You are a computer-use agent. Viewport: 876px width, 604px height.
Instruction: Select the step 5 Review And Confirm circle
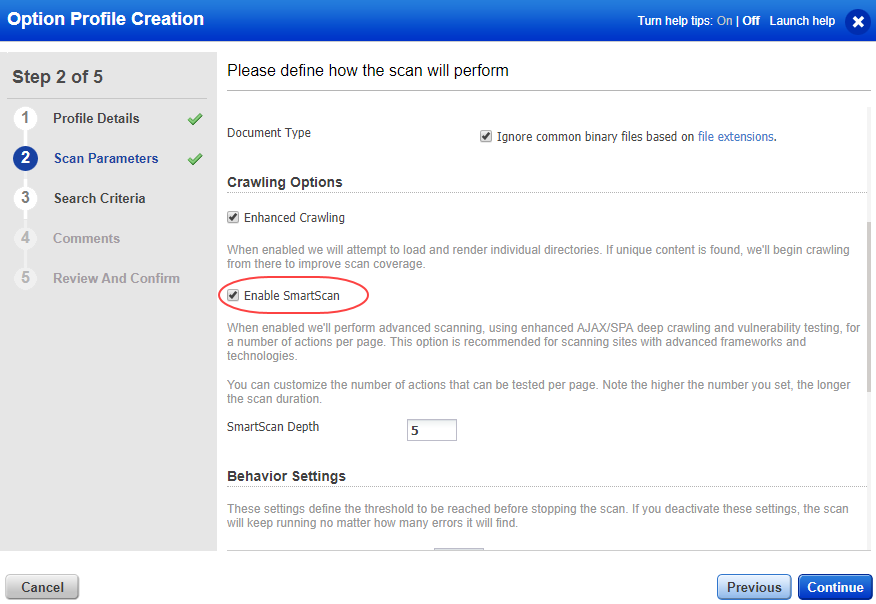coord(25,278)
